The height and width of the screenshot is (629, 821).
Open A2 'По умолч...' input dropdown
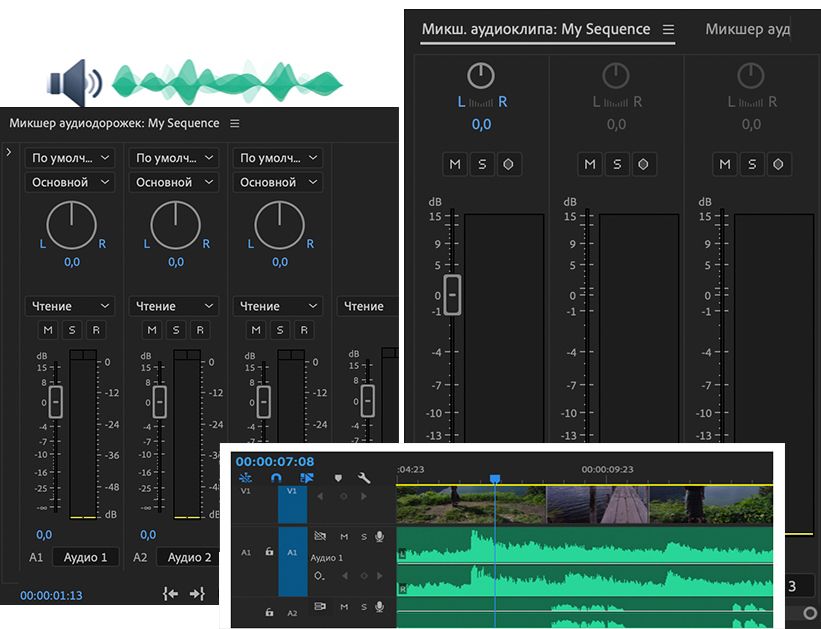(x=174, y=158)
